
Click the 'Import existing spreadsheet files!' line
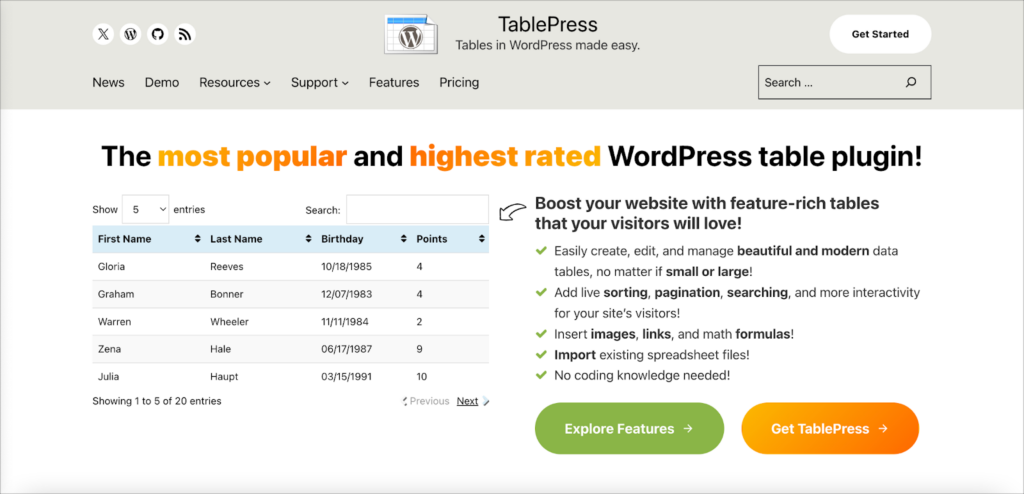(652, 355)
